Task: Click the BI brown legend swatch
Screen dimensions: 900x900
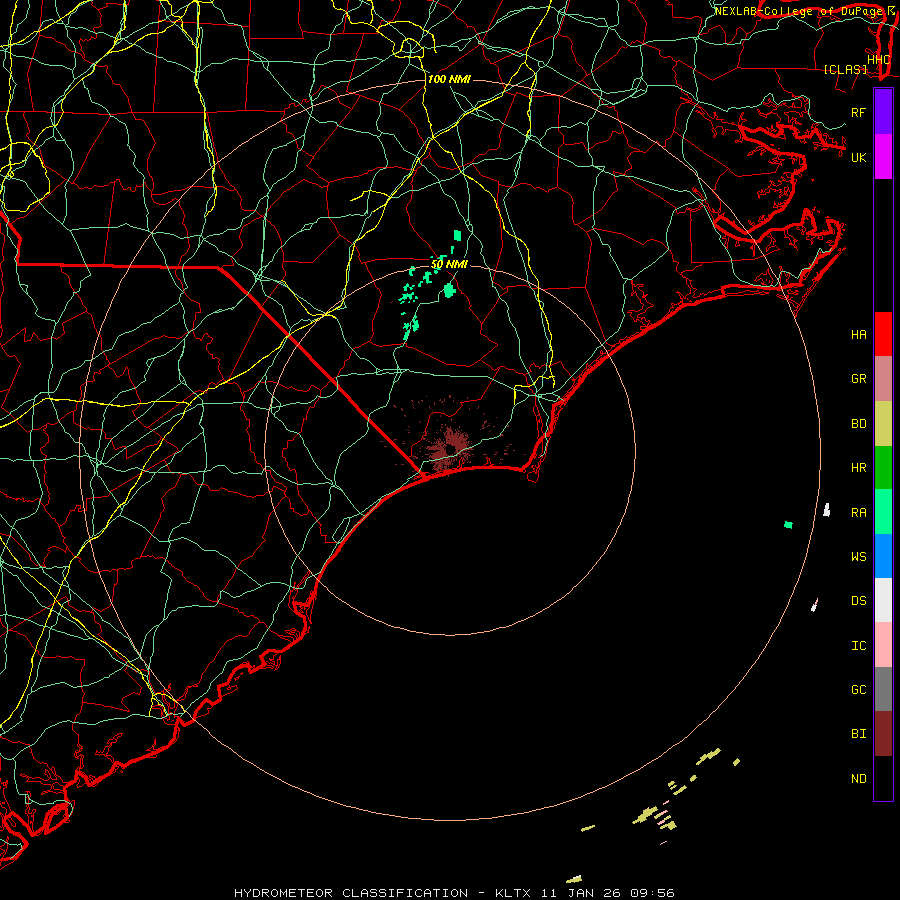Action: [x=883, y=734]
